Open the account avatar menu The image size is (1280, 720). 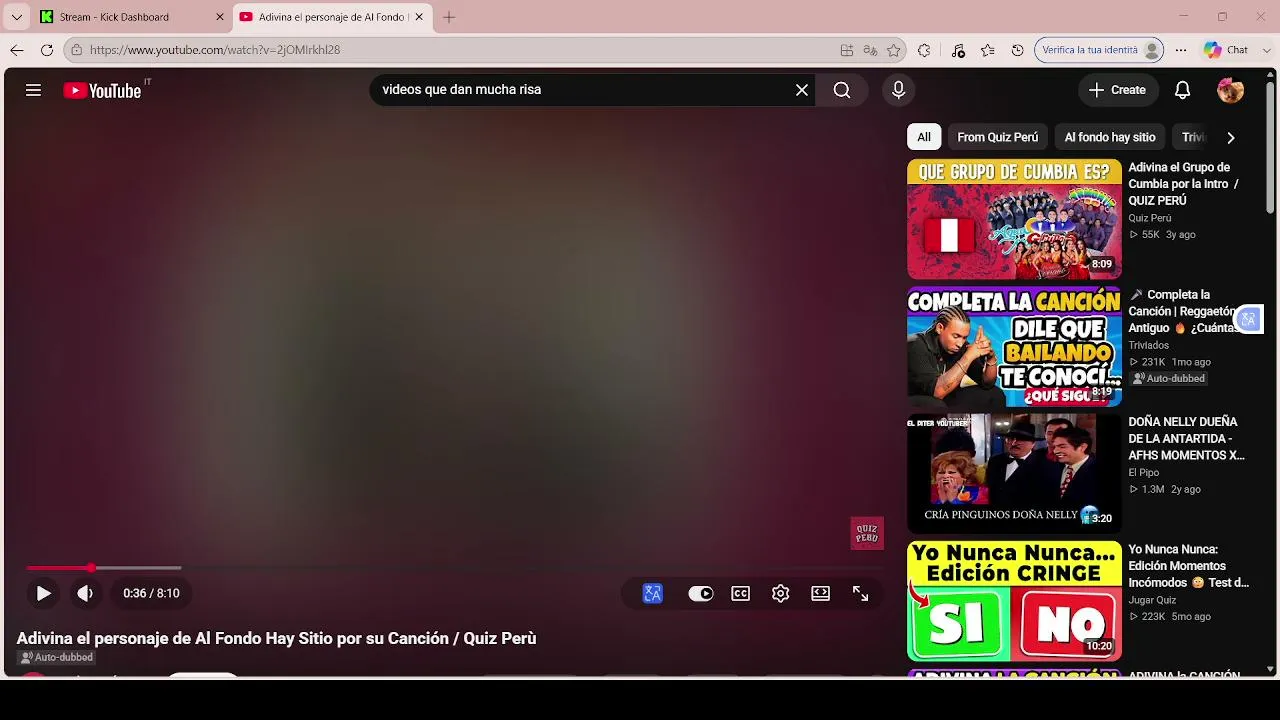click(x=1230, y=90)
